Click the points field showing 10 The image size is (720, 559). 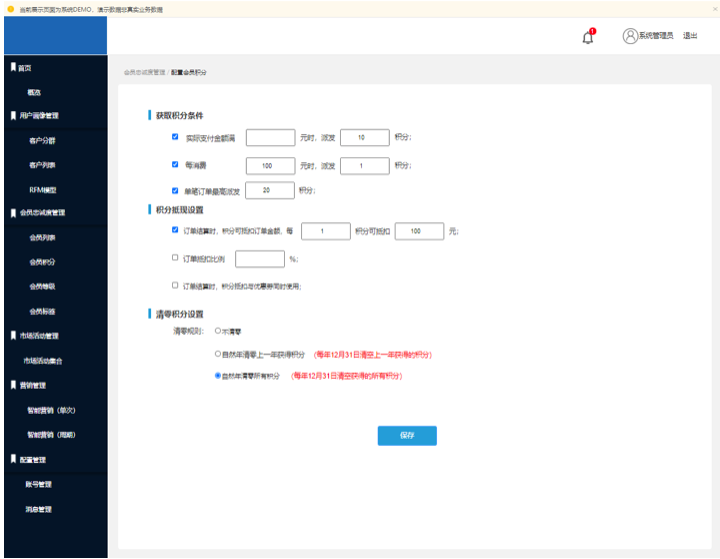[x=365, y=137]
